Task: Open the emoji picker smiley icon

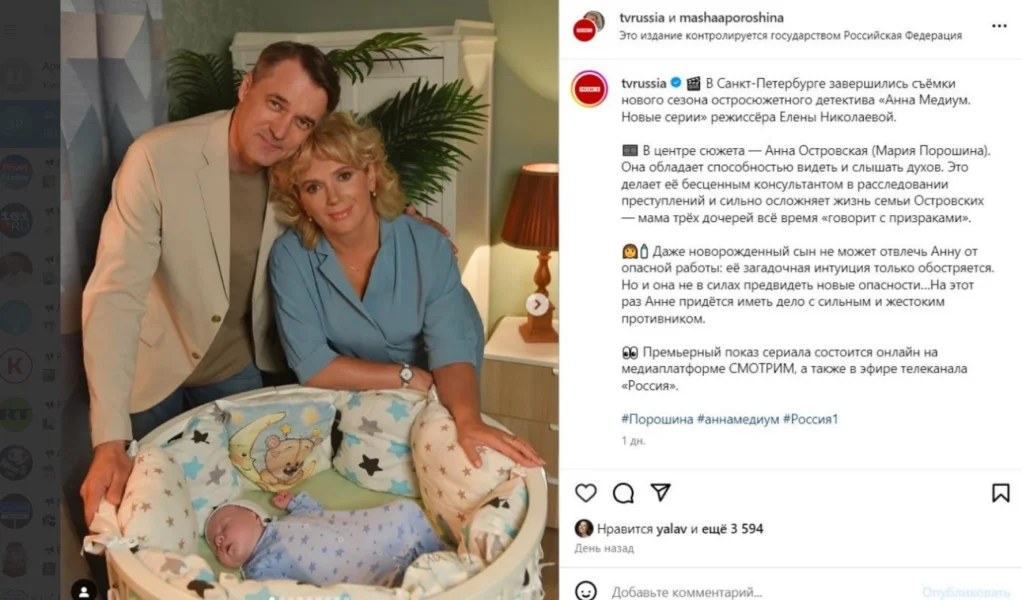Action: (585, 591)
